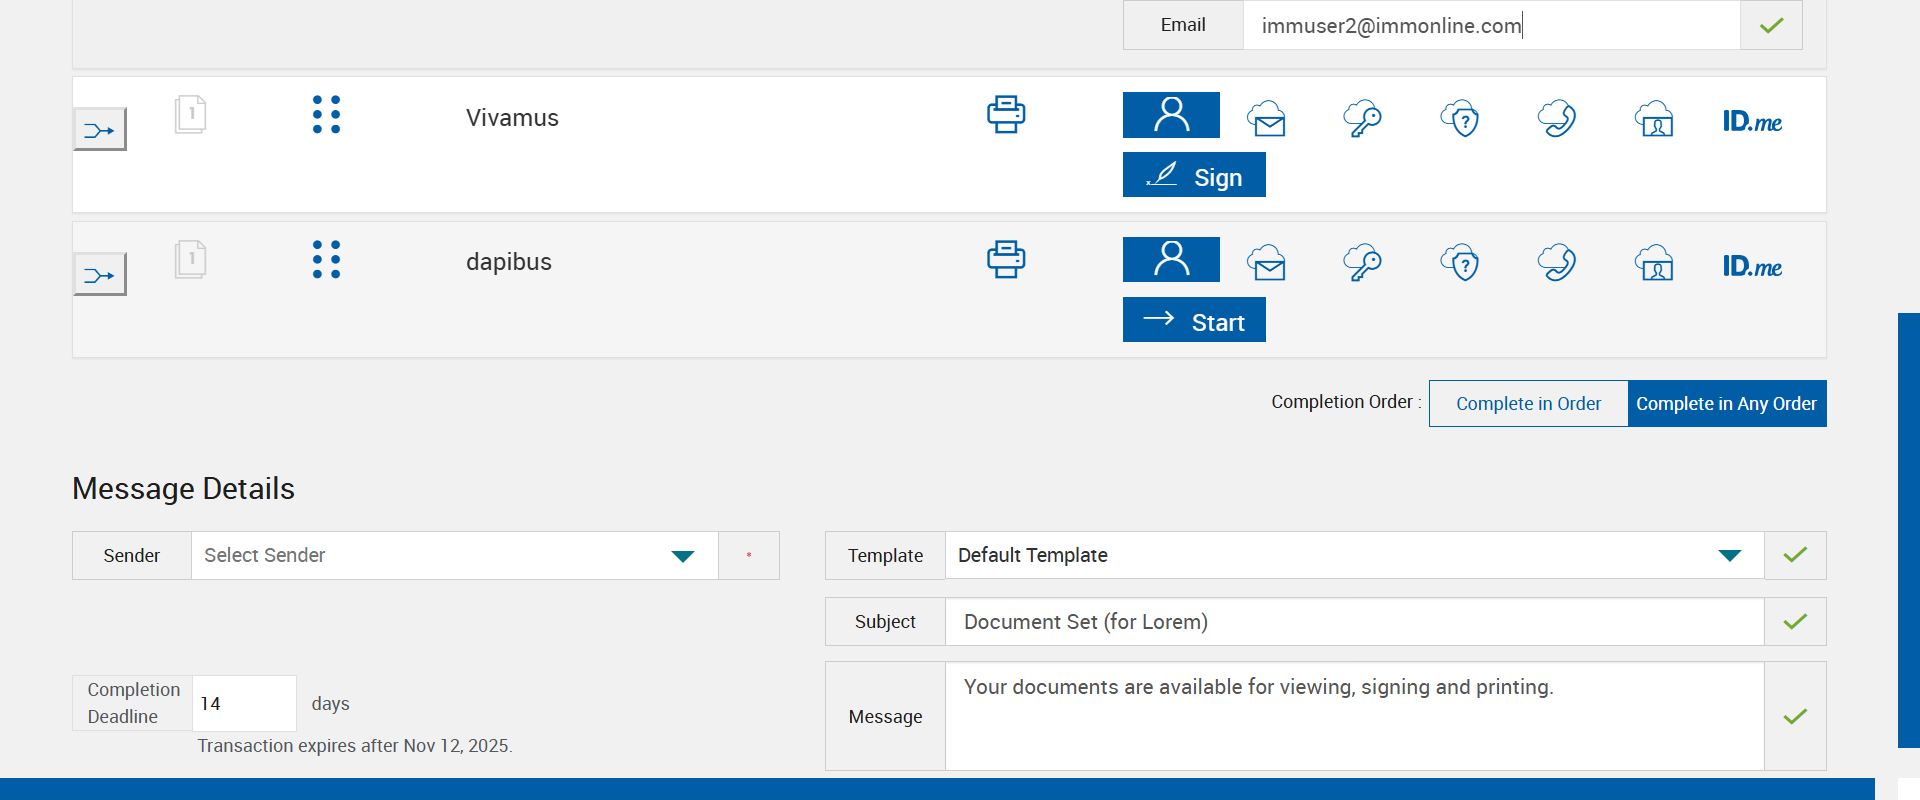Click the vertical scrollbar on the right
This screenshot has width=1920, height=800.
[x=1908, y=530]
